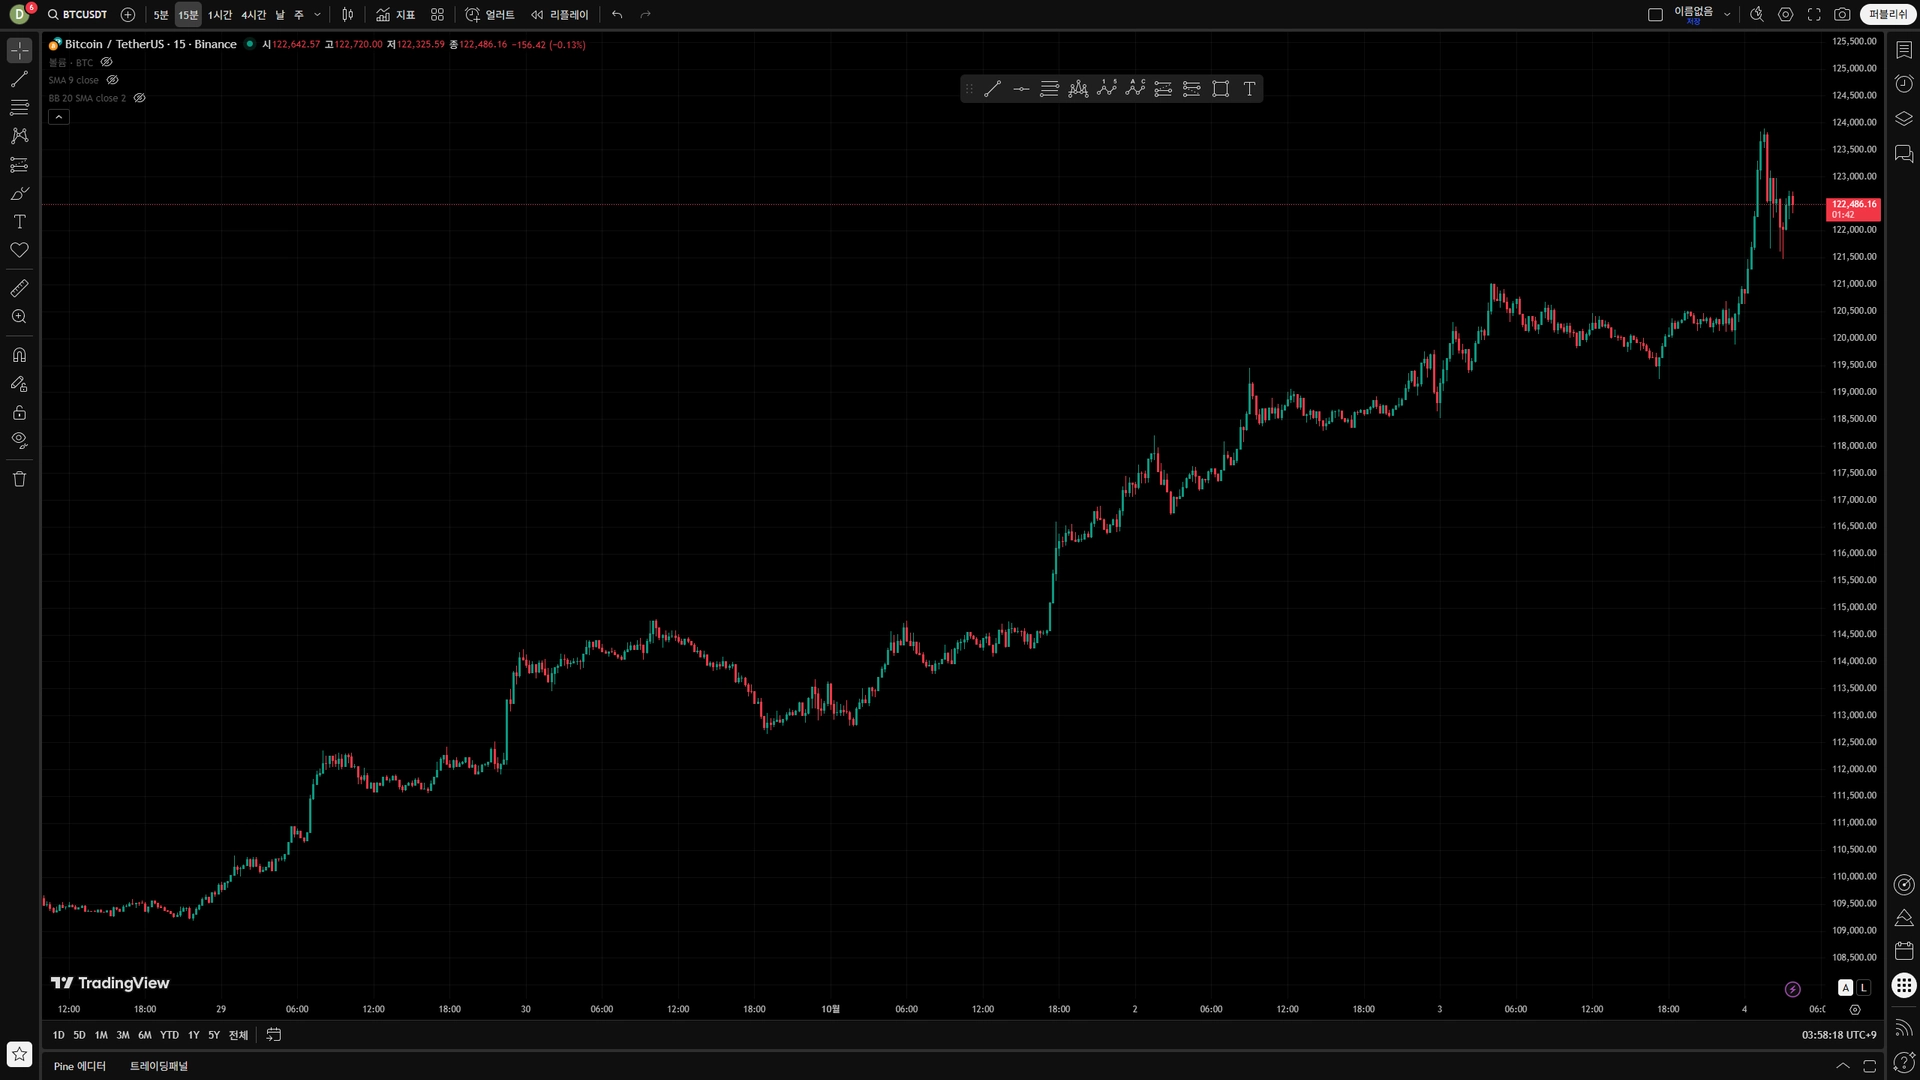Open the layout grid selector icon
This screenshot has width=1920, height=1080.
pyautogui.click(x=437, y=15)
